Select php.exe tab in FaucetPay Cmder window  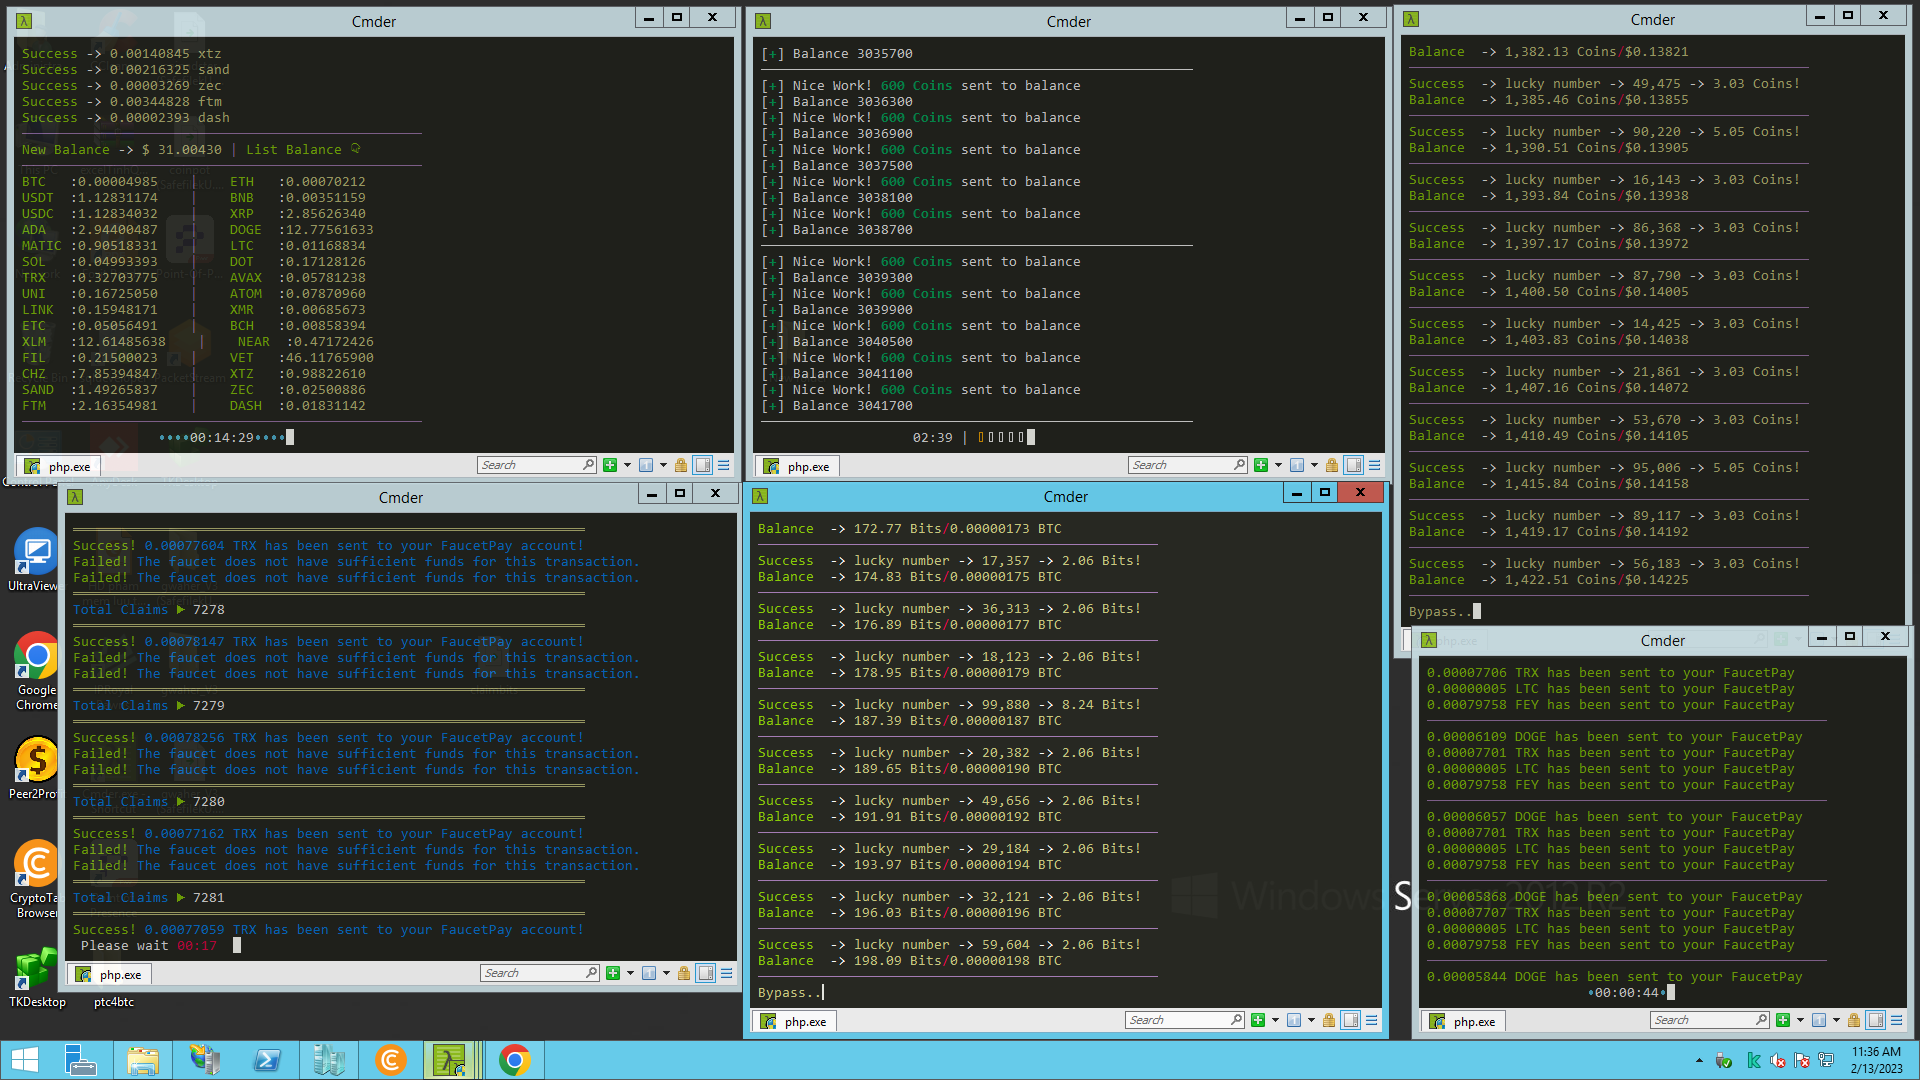1463,1021
